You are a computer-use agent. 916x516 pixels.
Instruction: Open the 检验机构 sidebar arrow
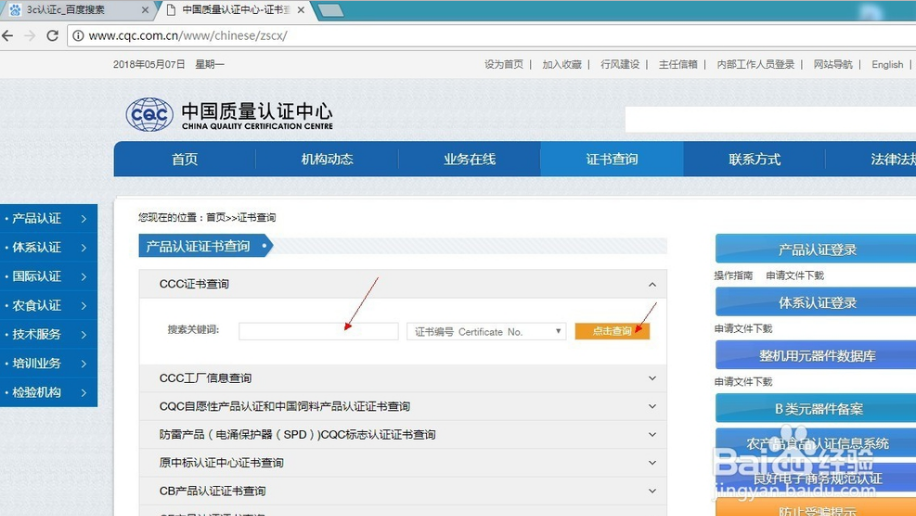point(83,393)
